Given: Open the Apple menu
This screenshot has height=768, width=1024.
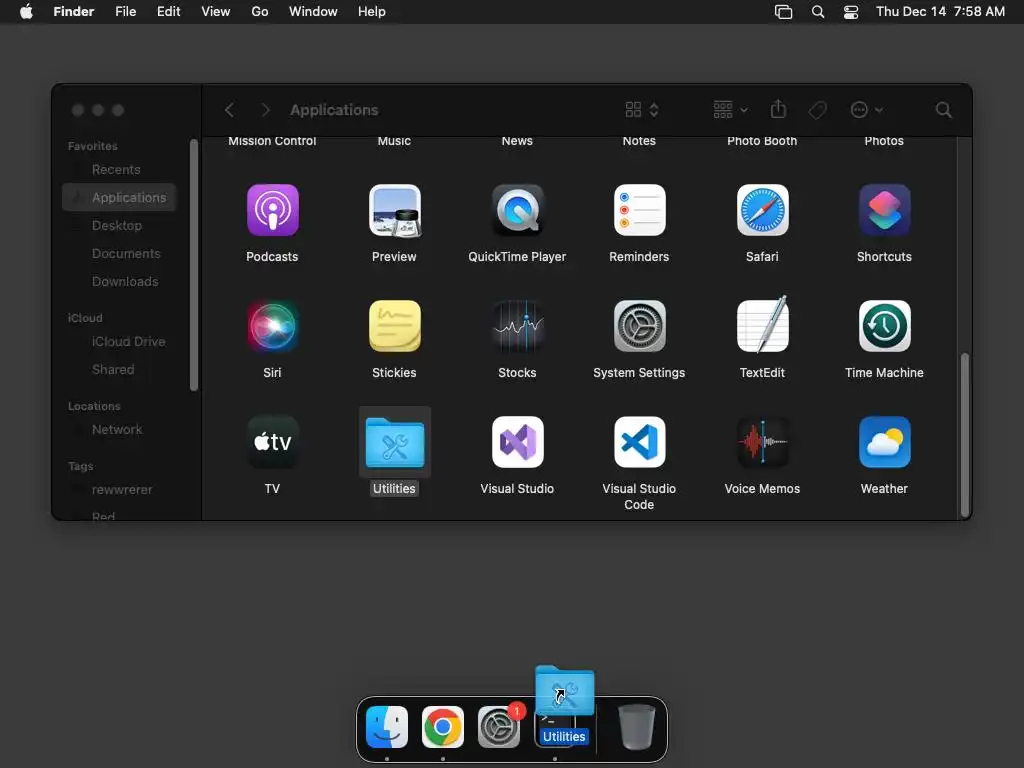Looking at the screenshot, I should (x=26, y=12).
